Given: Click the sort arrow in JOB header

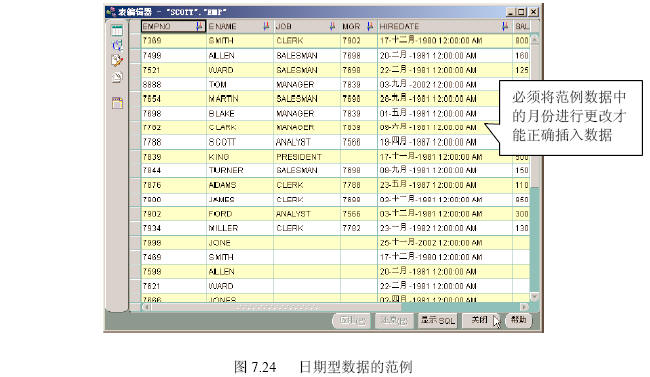Looking at the screenshot, I should point(332,27).
